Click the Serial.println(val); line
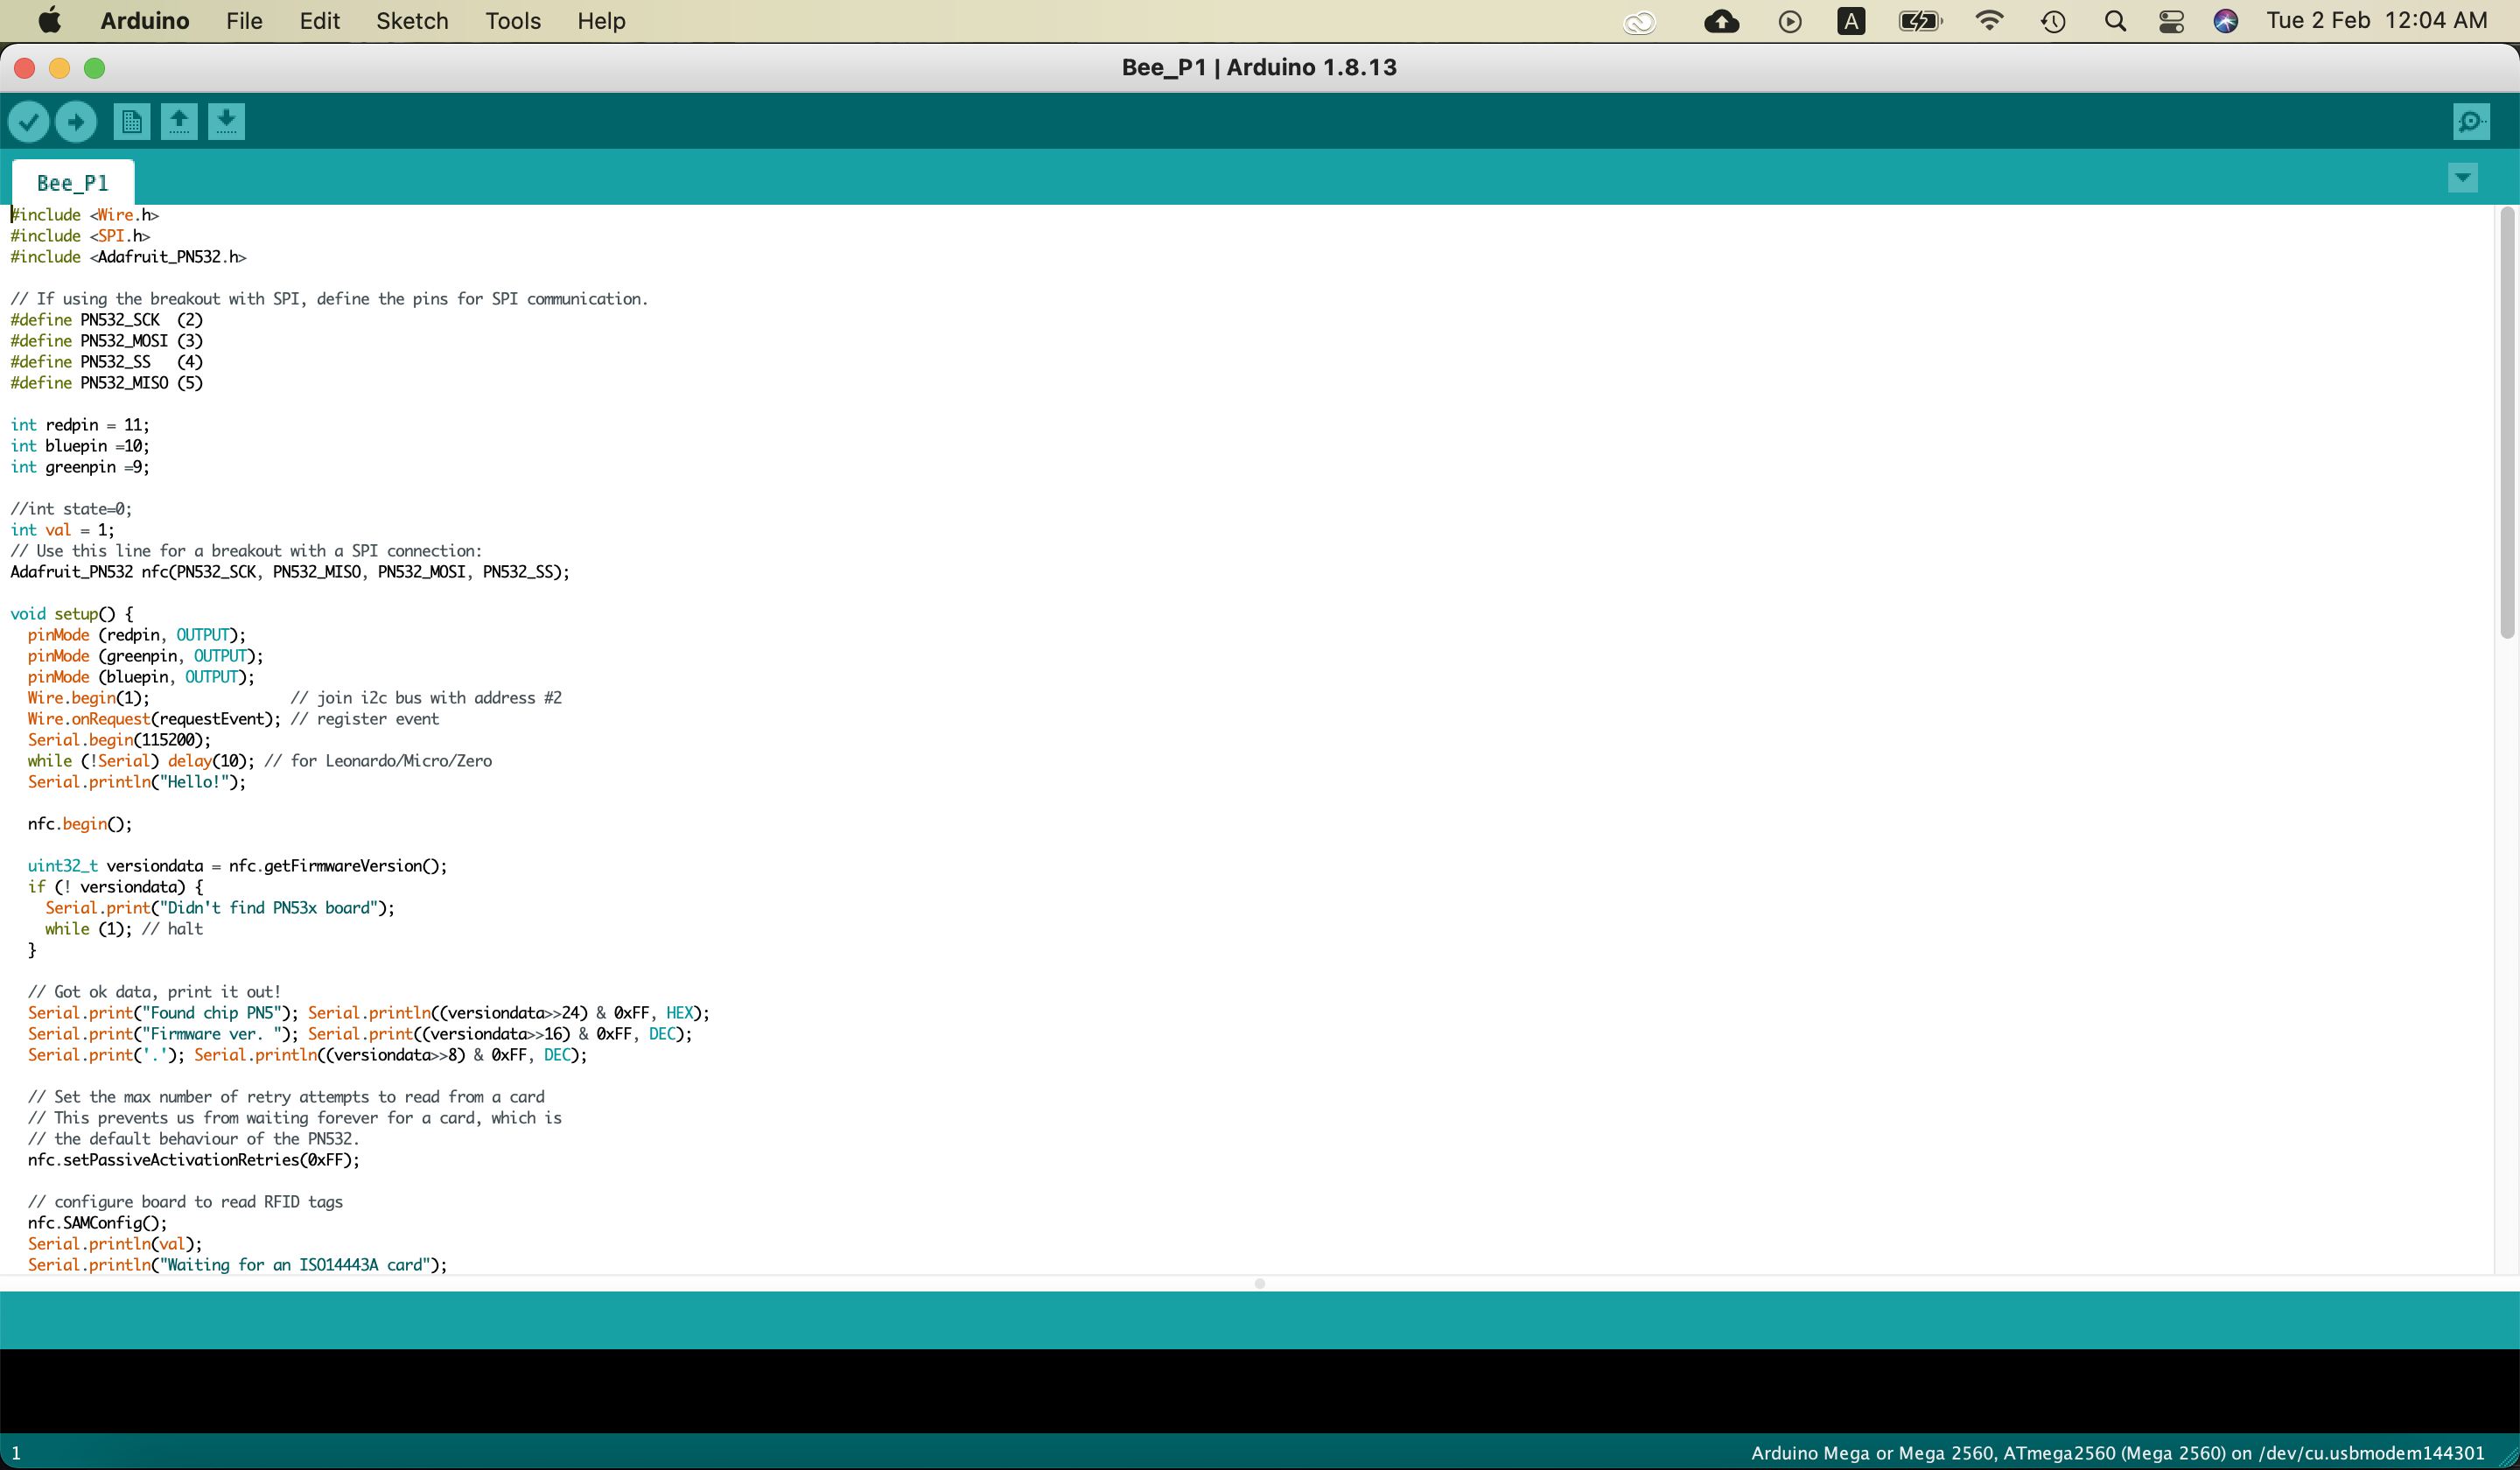 (115, 1244)
